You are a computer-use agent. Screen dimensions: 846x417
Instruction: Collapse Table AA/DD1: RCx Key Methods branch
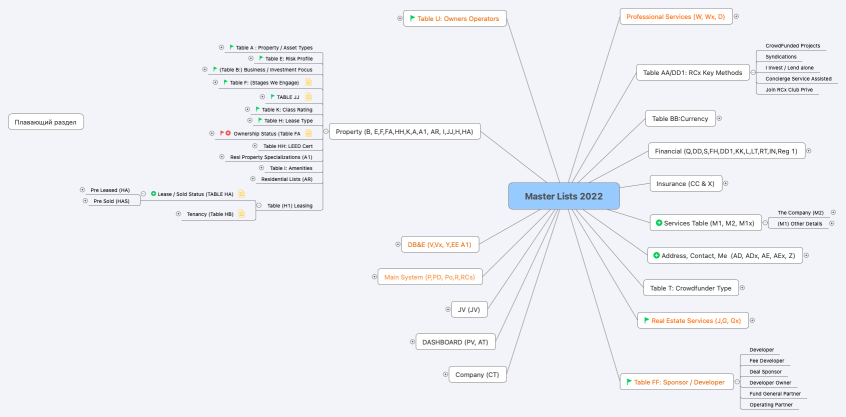753,72
